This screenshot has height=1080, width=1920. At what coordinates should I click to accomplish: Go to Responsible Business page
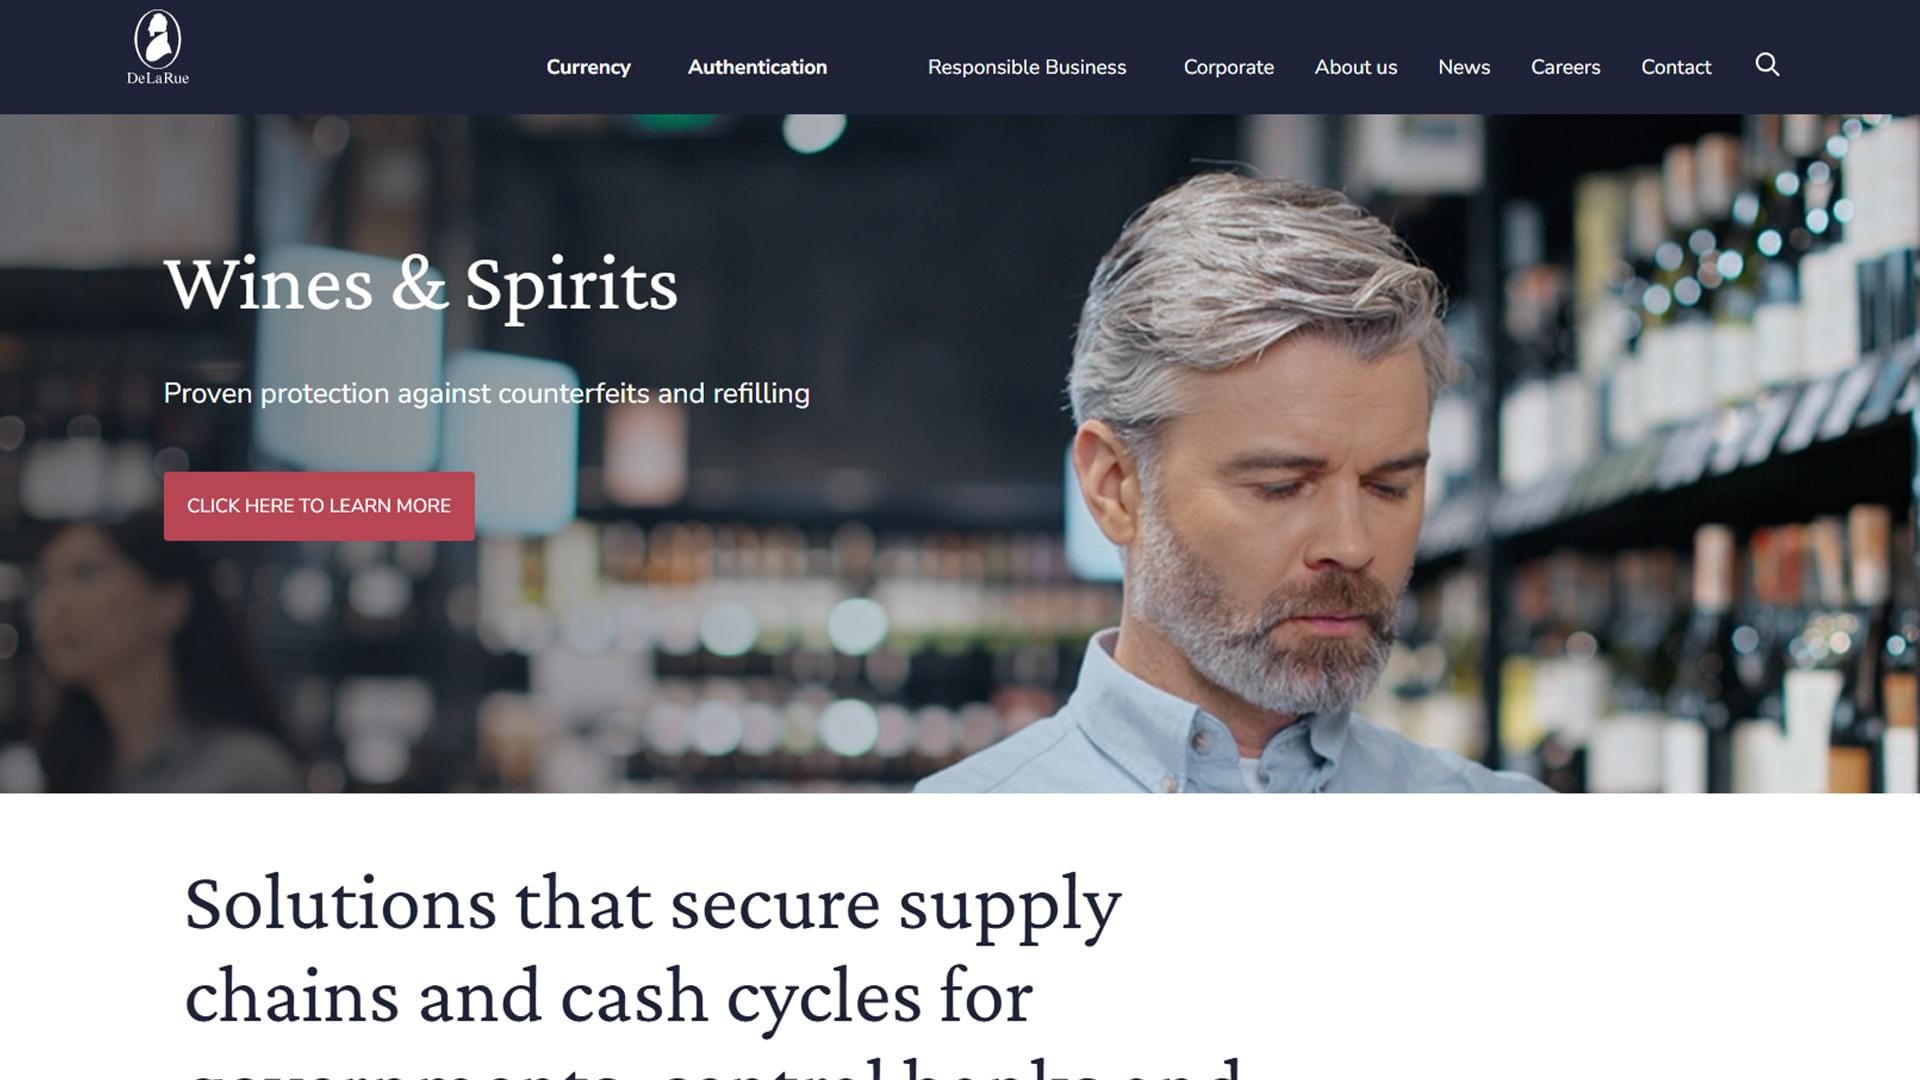coord(1027,67)
